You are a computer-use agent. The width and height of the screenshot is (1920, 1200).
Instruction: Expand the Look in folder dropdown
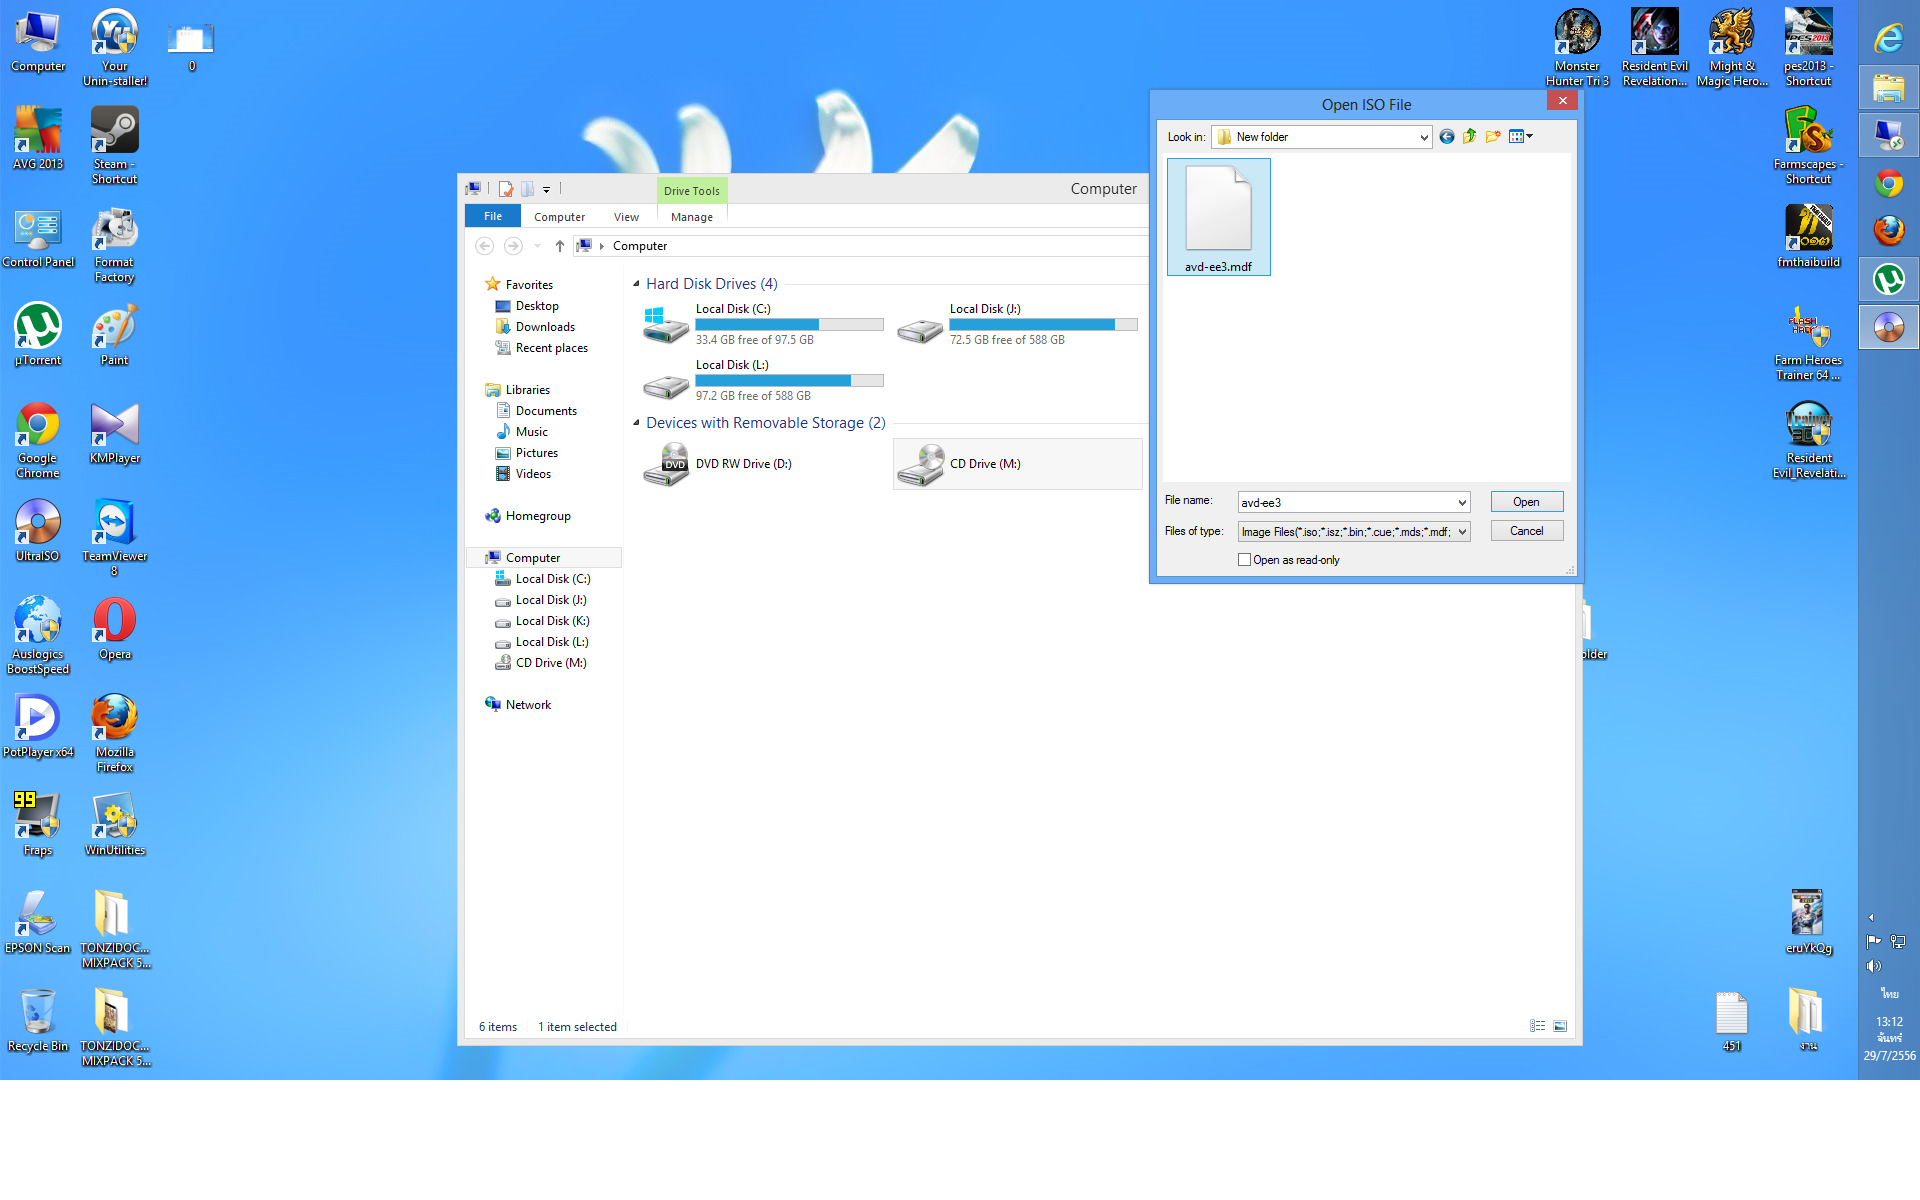(1424, 138)
